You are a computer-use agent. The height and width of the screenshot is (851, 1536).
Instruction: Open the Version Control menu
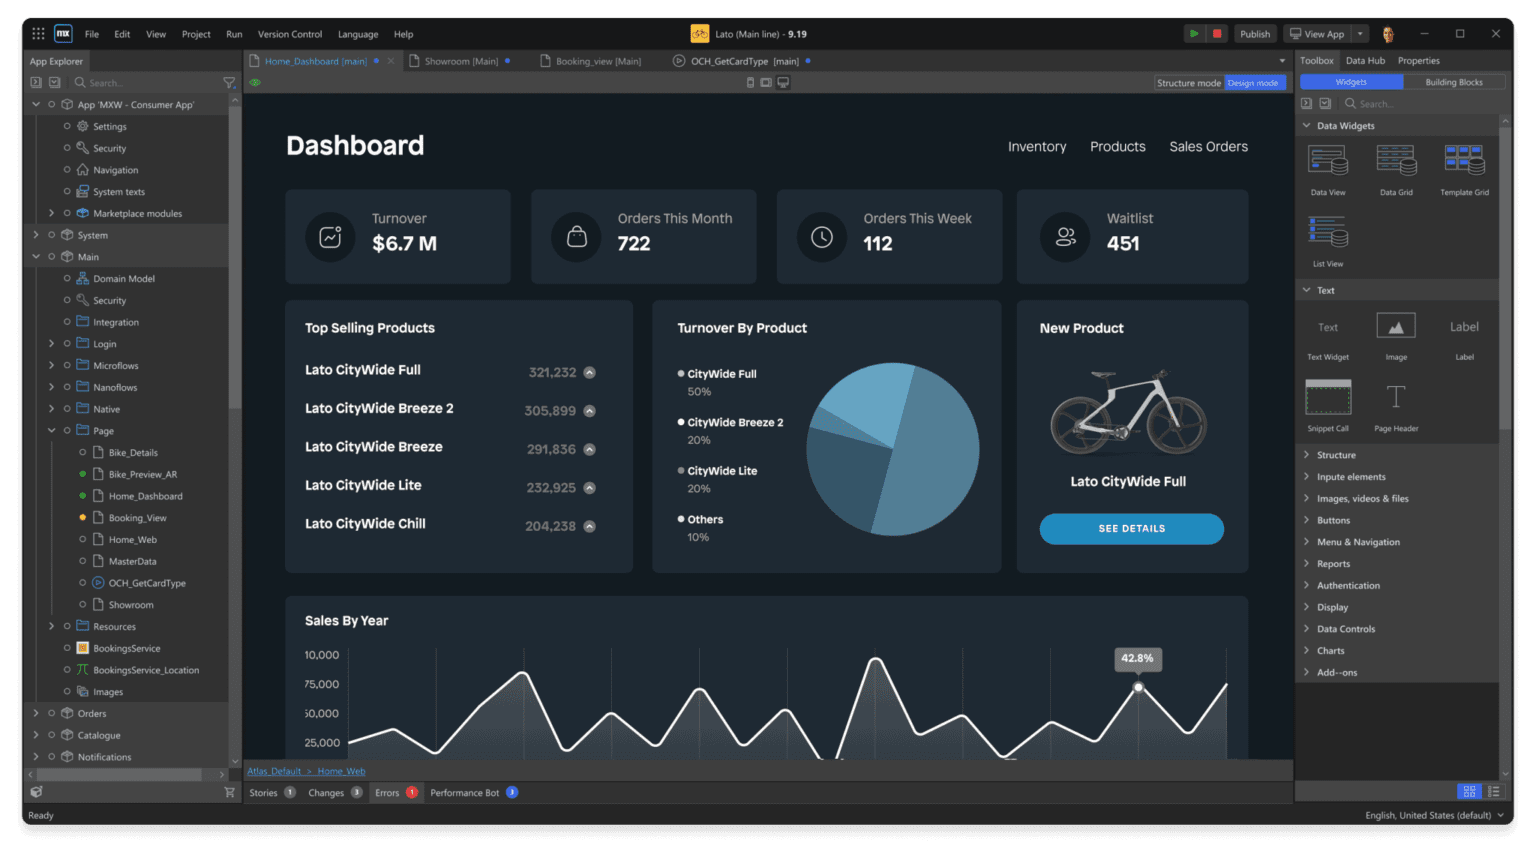290,34
